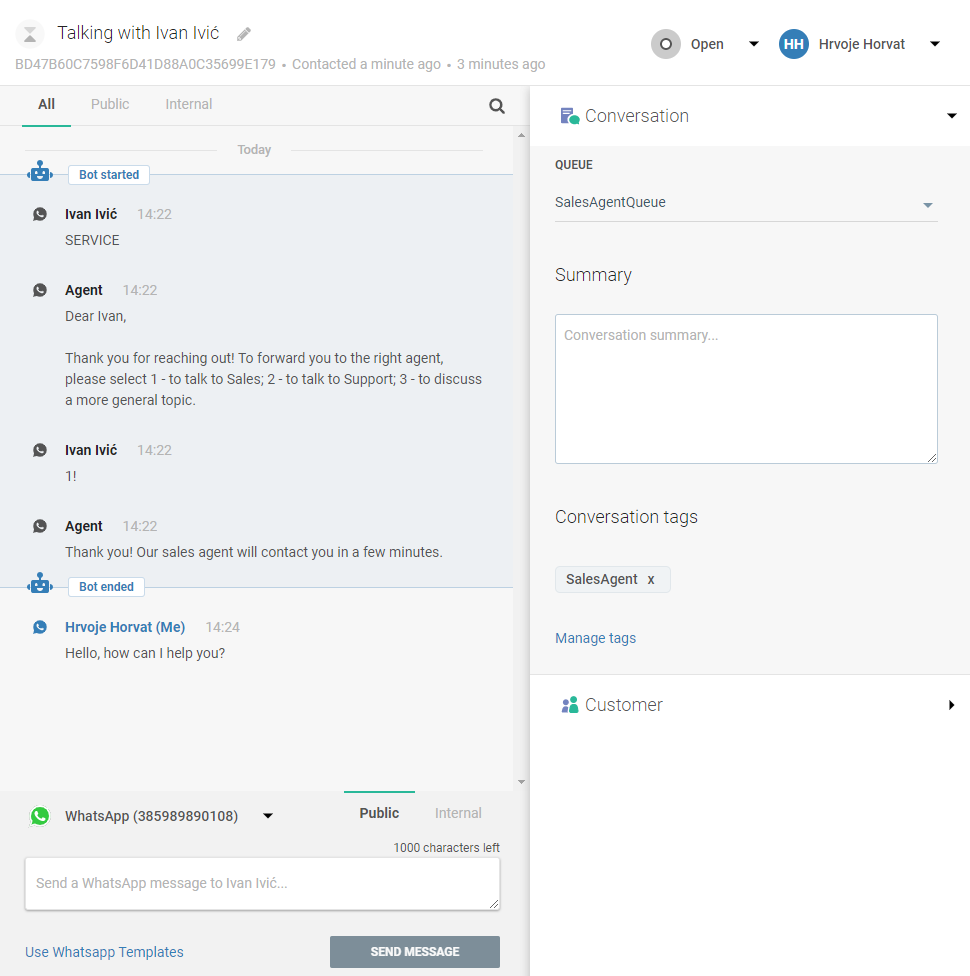The image size is (970, 976).
Task: Remove the SalesAgent tag with x
Action: [651, 579]
